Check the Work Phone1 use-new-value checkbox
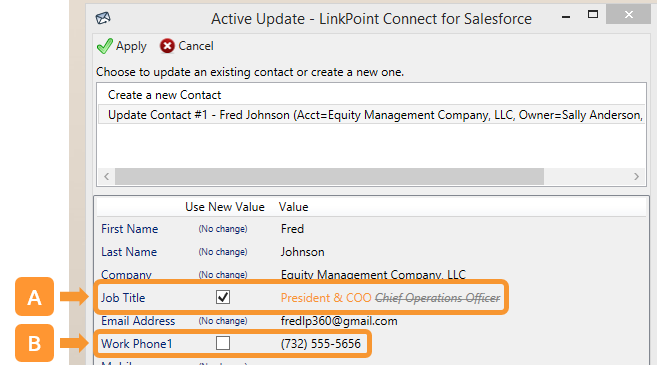The width and height of the screenshot is (657, 365). coord(223,343)
